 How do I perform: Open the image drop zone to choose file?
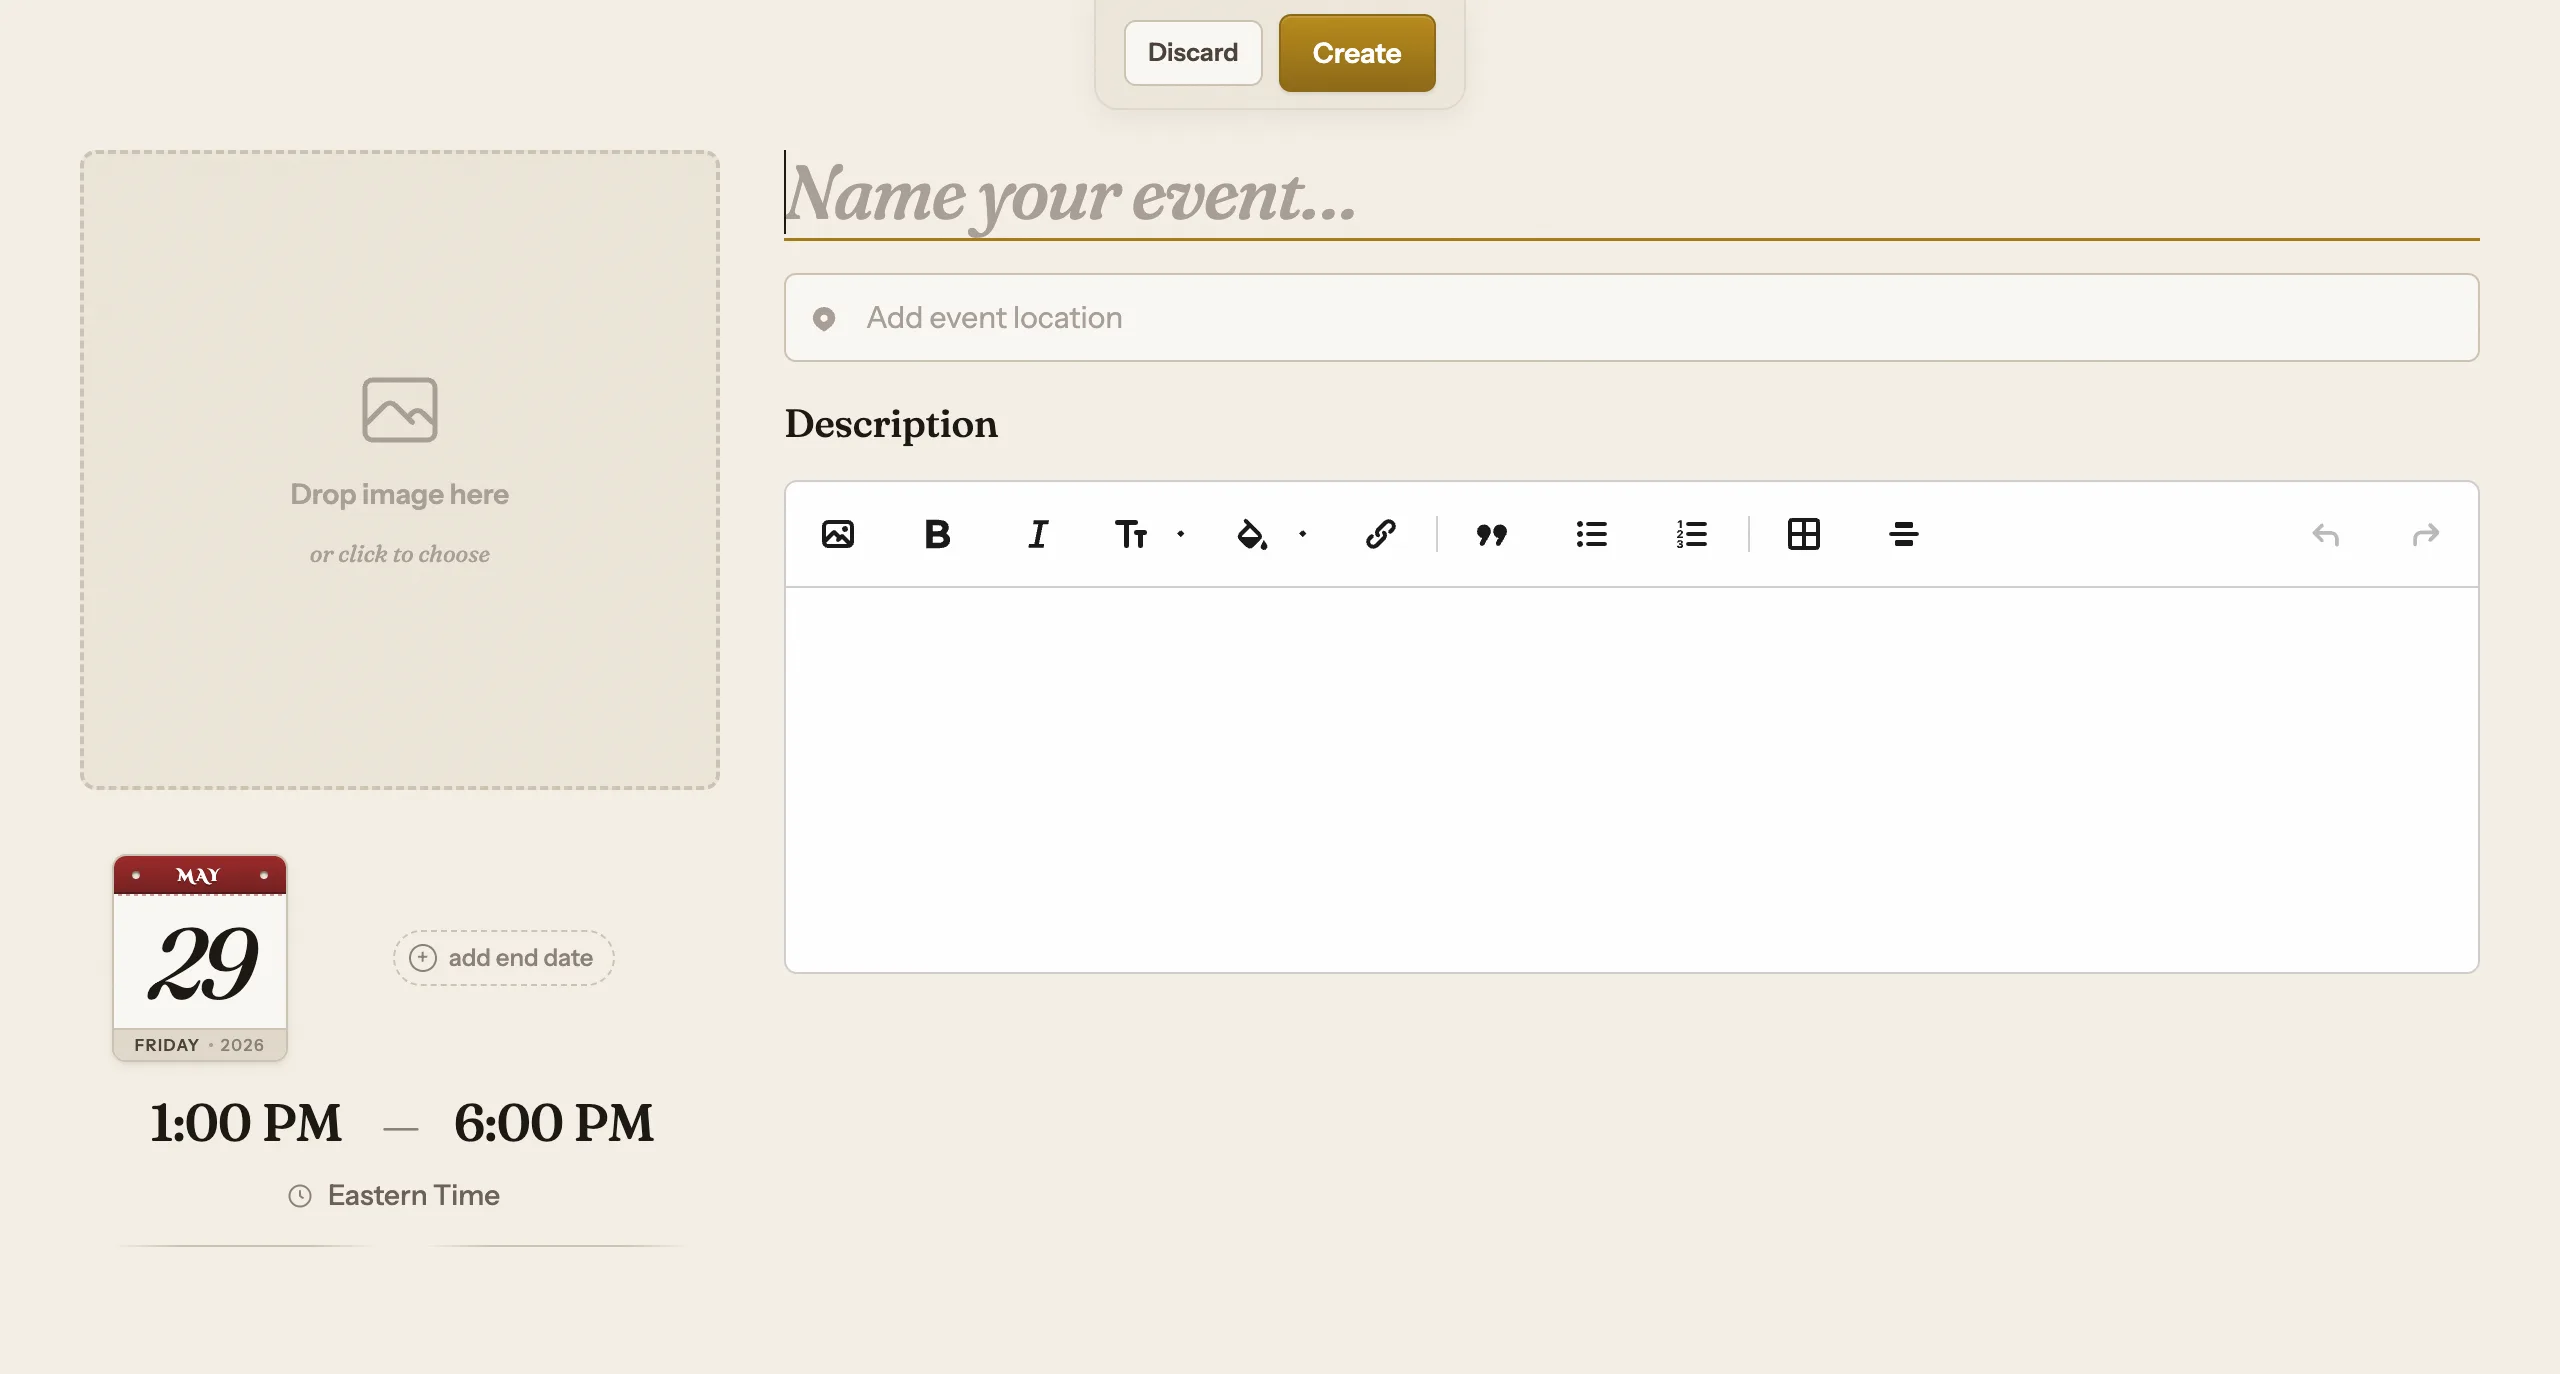[x=399, y=469]
